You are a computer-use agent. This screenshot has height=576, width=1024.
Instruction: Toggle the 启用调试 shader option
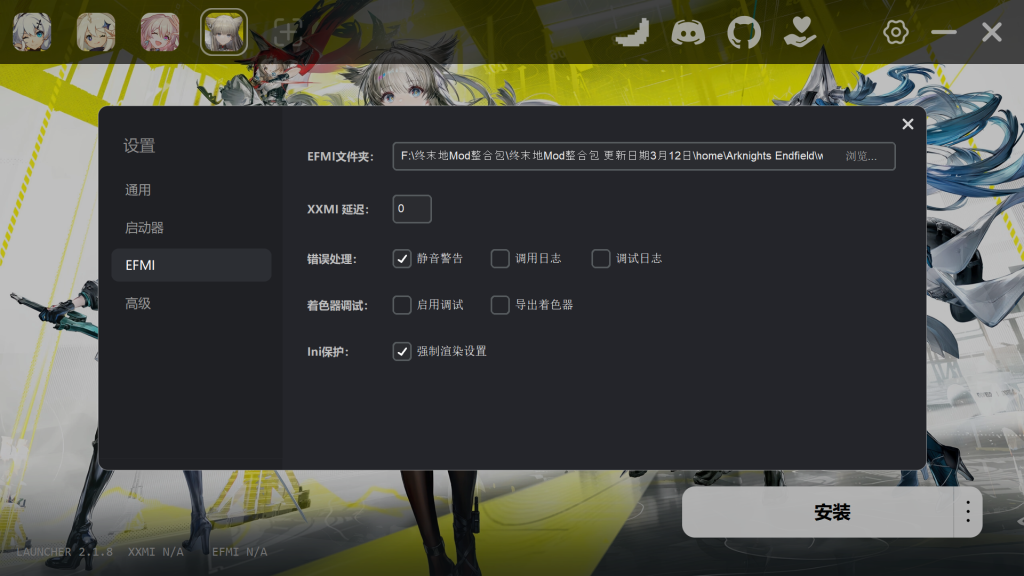tap(403, 305)
